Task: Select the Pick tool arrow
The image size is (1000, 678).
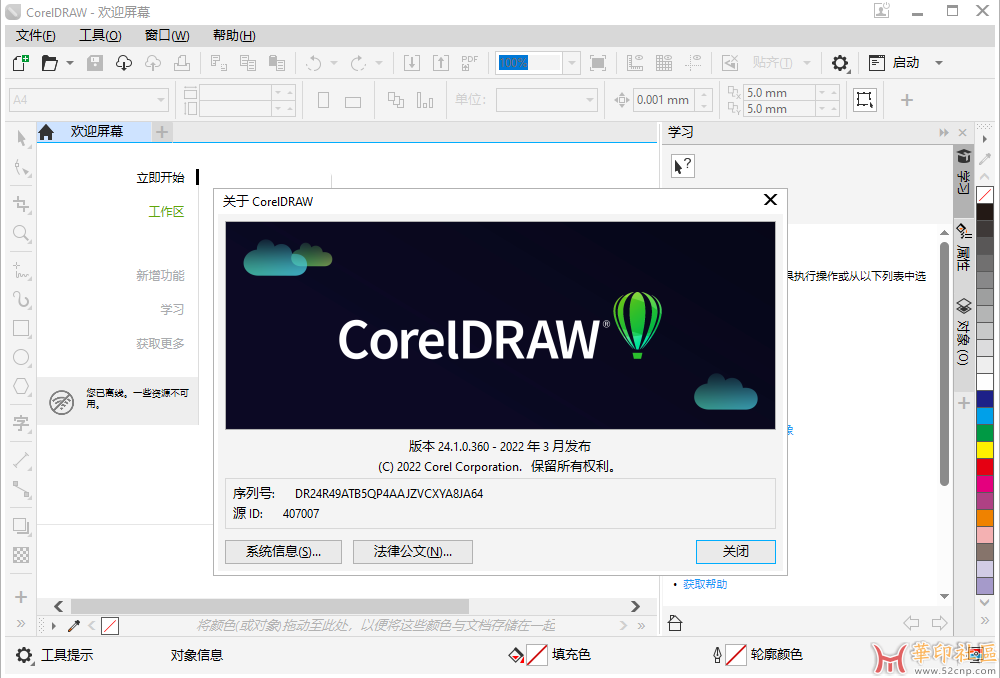Action: pyautogui.click(x=21, y=138)
